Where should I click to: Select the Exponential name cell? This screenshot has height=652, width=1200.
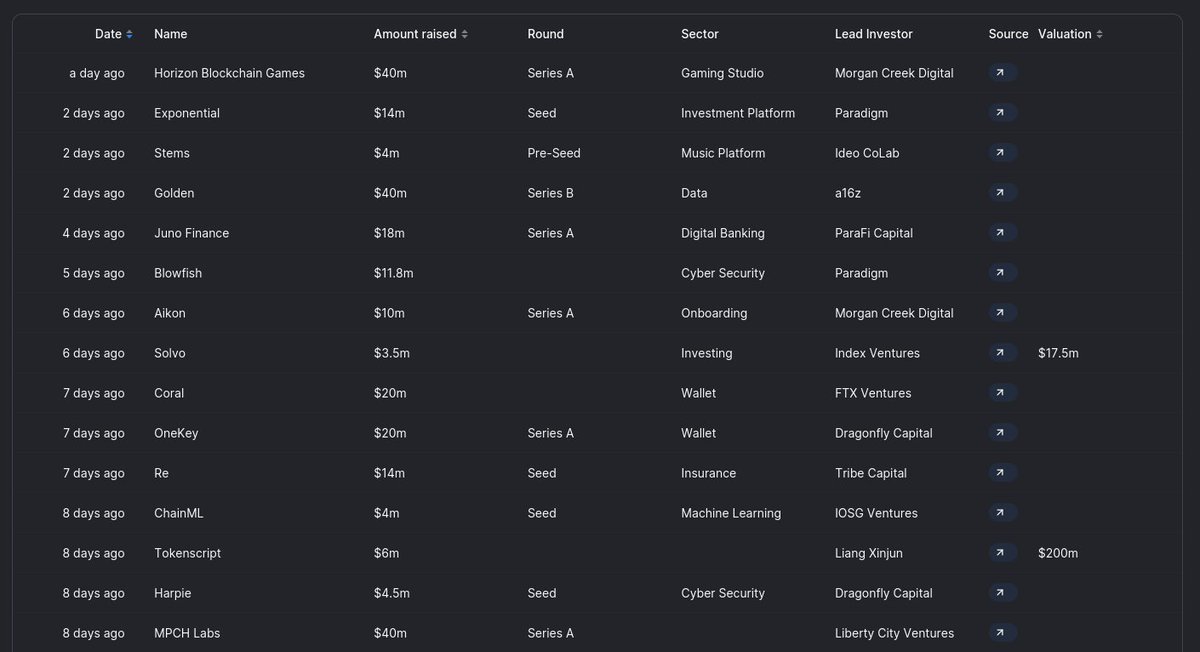(187, 113)
